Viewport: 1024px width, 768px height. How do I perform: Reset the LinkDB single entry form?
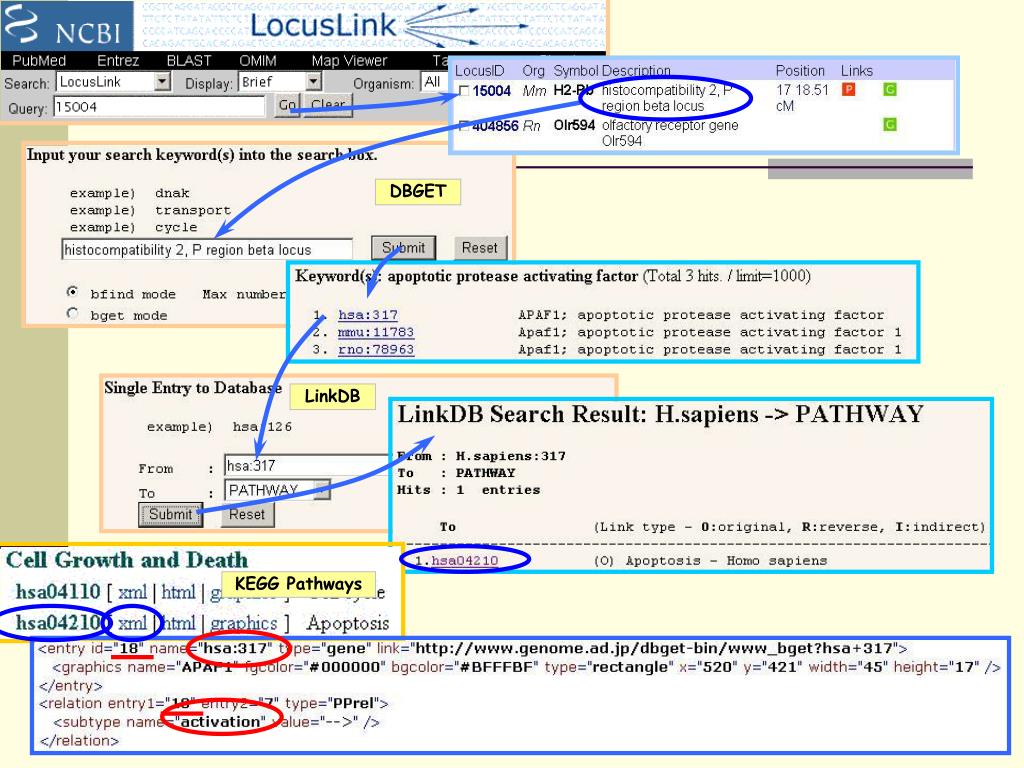246,514
